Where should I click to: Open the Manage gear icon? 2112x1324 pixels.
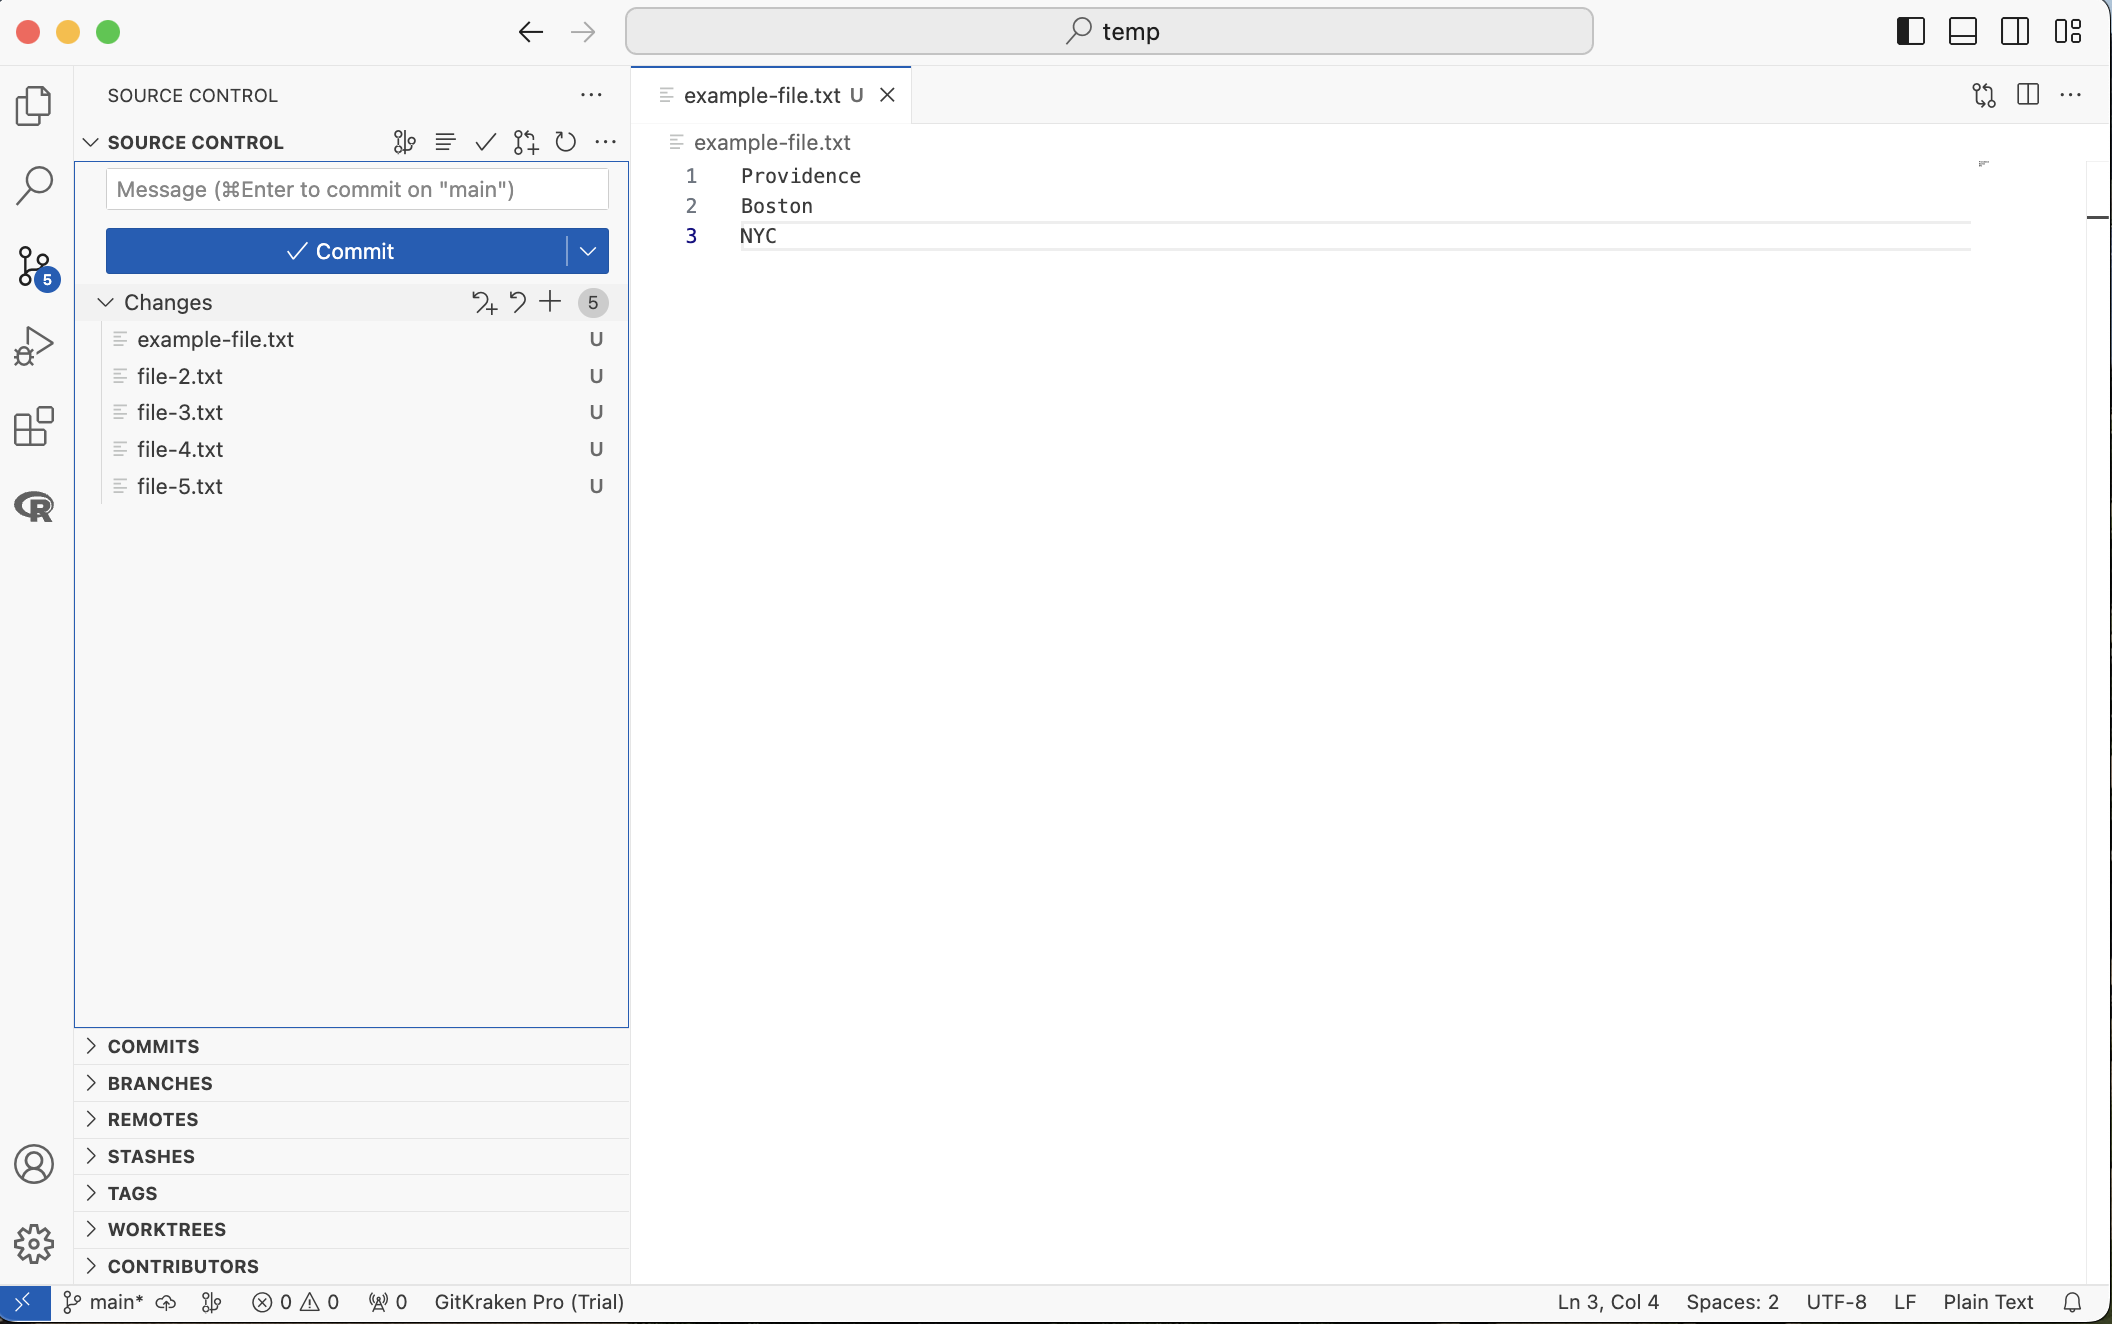[x=34, y=1244]
